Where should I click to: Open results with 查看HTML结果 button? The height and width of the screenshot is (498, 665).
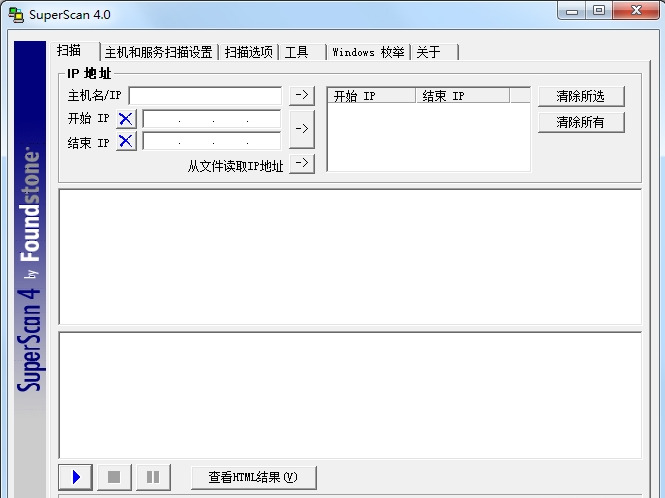[254, 477]
